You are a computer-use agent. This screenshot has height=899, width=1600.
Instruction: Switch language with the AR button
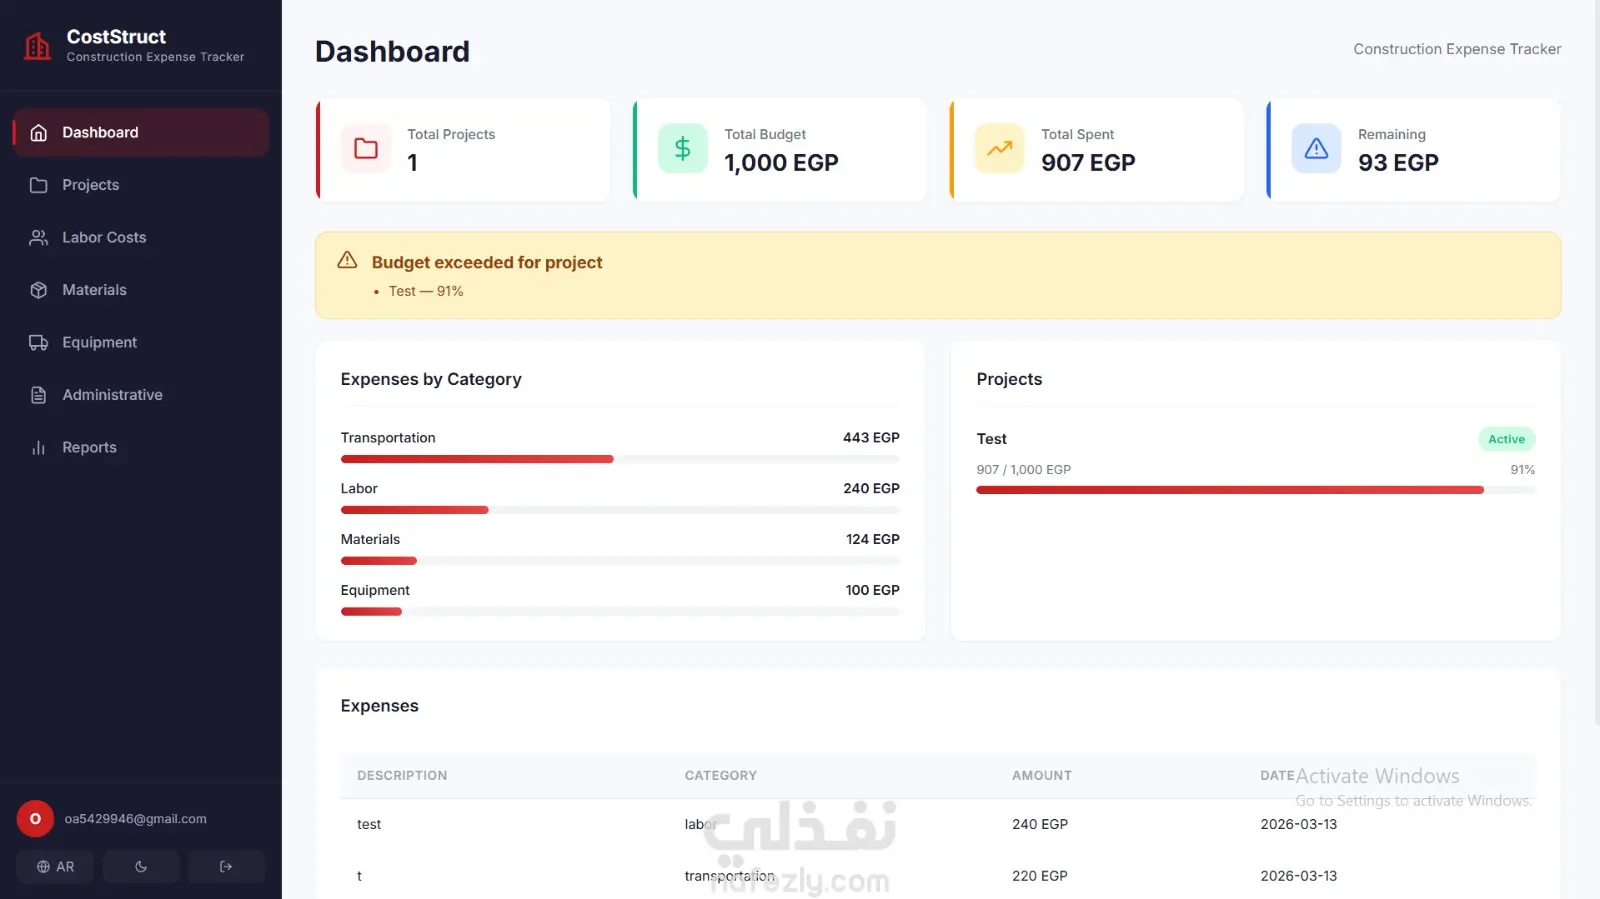pos(55,867)
